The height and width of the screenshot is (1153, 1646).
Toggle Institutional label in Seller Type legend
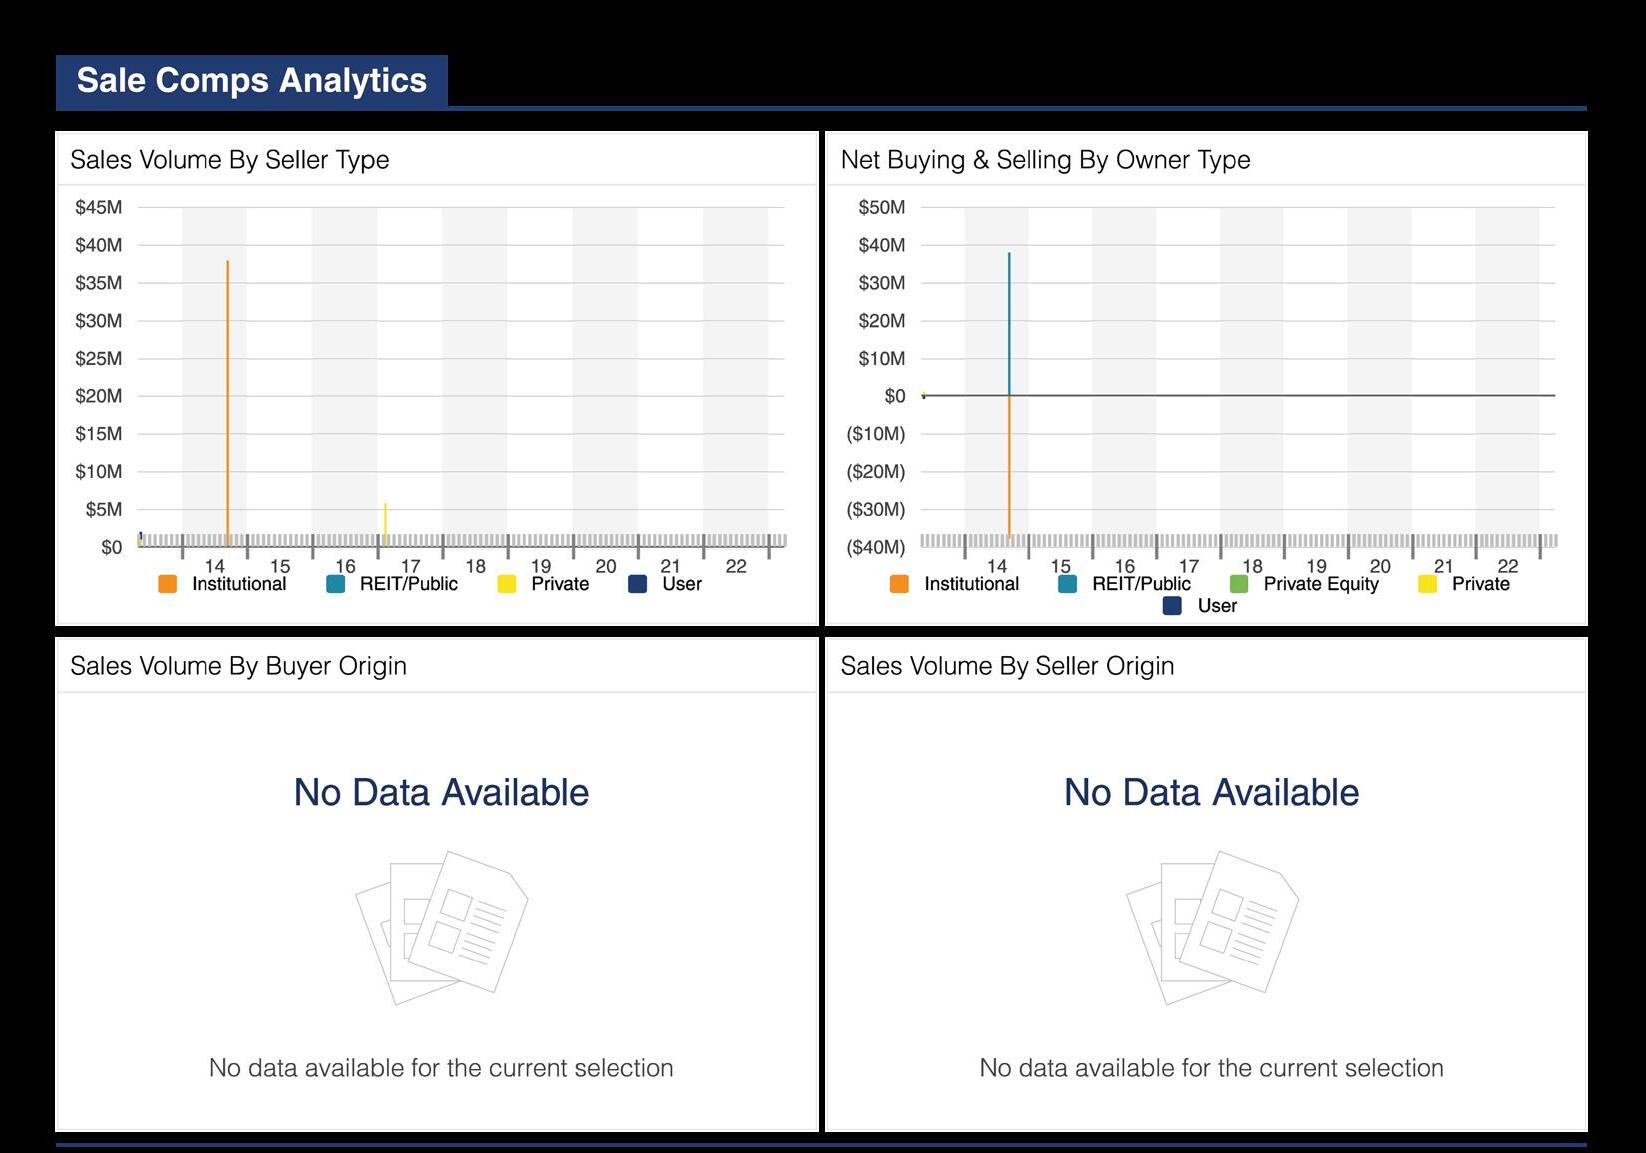[x=239, y=584]
